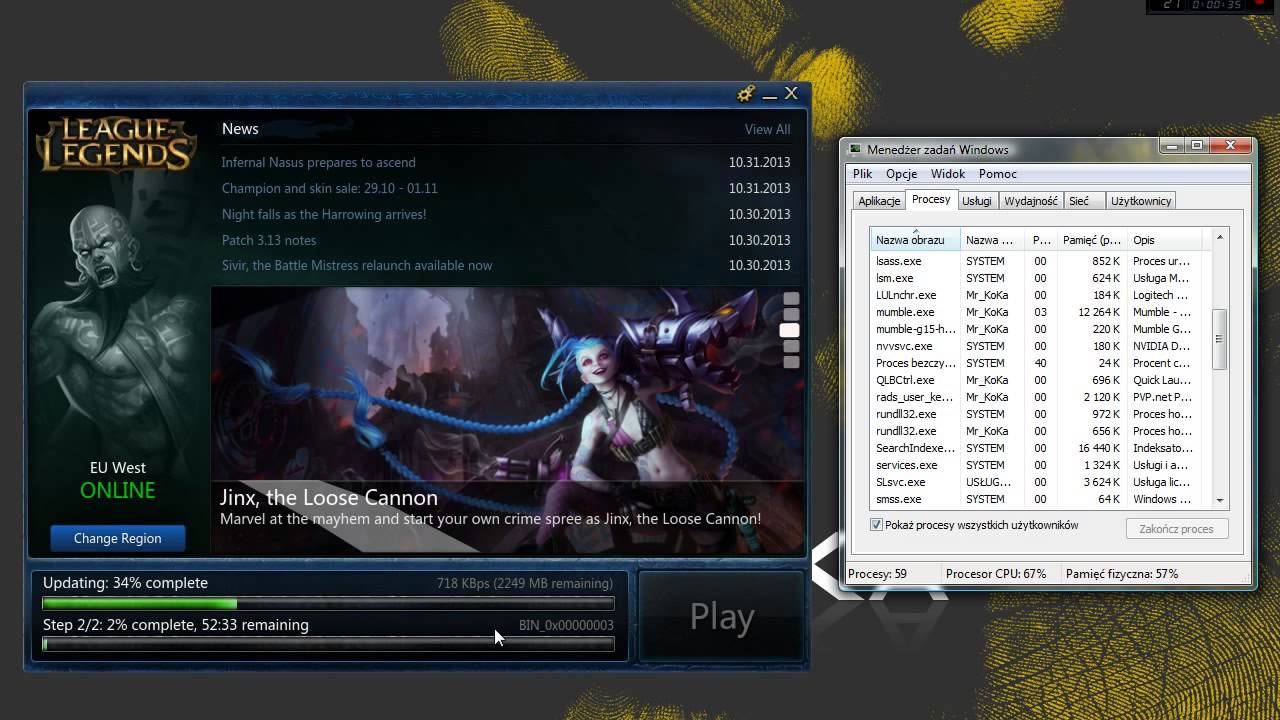The image size is (1280, 720).
Task: Select fourth banner slide indicator
Action: pyautogui.click(x=791, y=346)
